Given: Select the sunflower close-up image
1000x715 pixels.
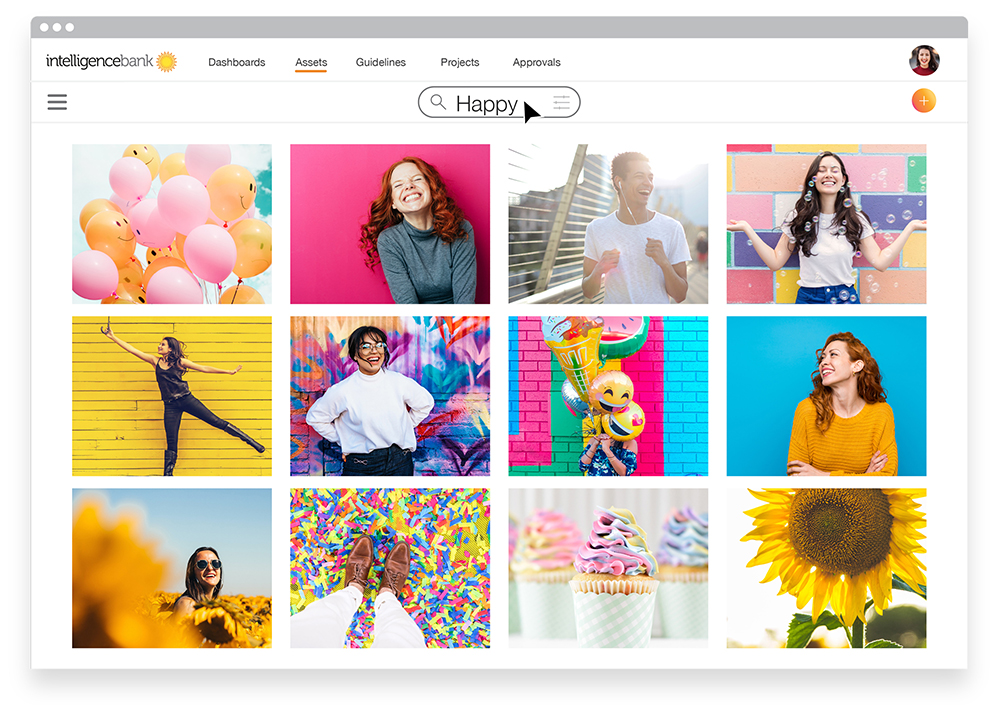Looking at the screenshot, I should click(827, 568).
